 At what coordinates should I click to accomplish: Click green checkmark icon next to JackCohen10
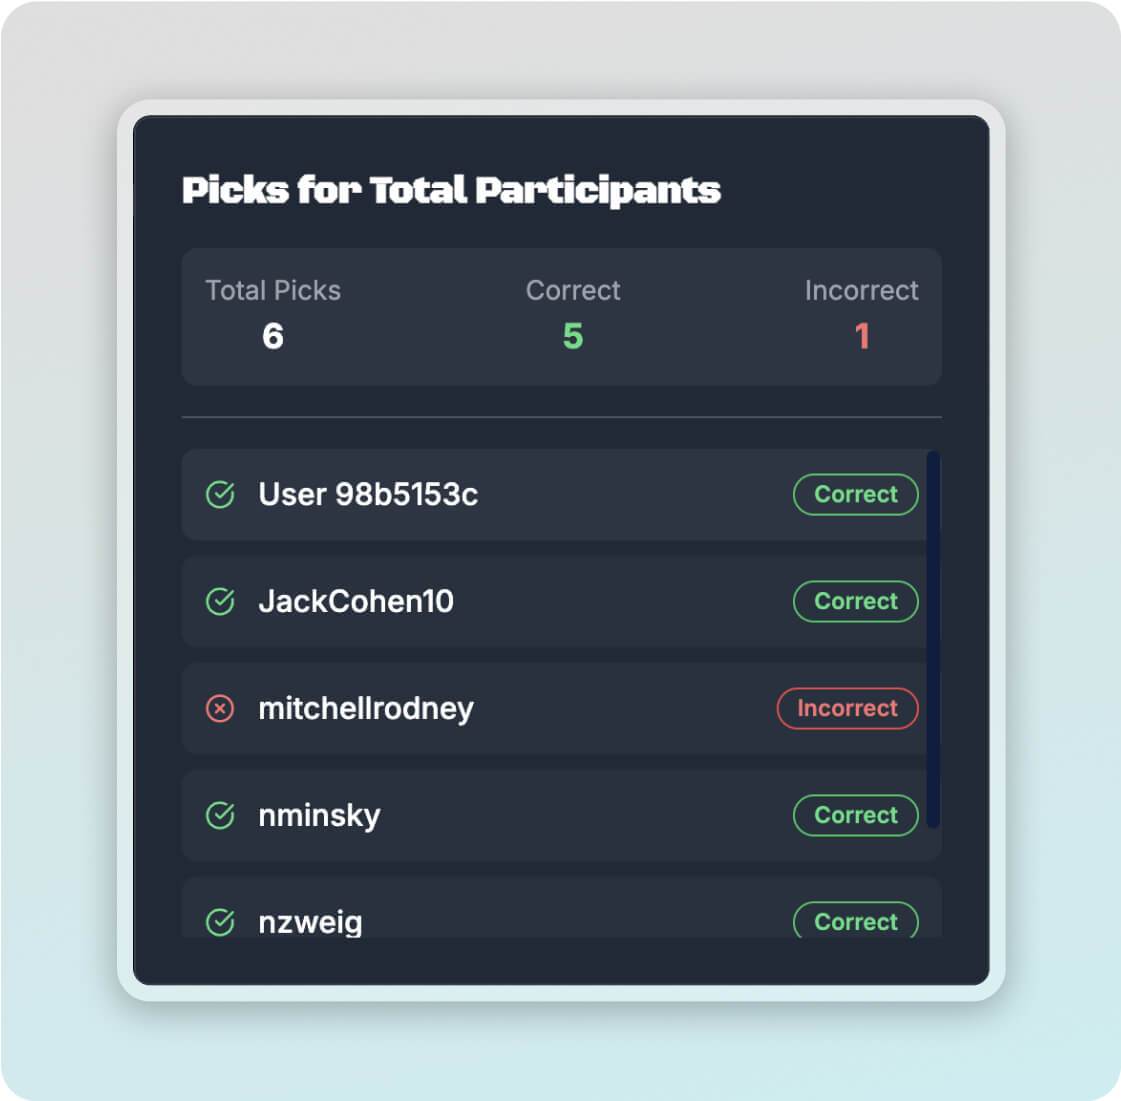220,601
